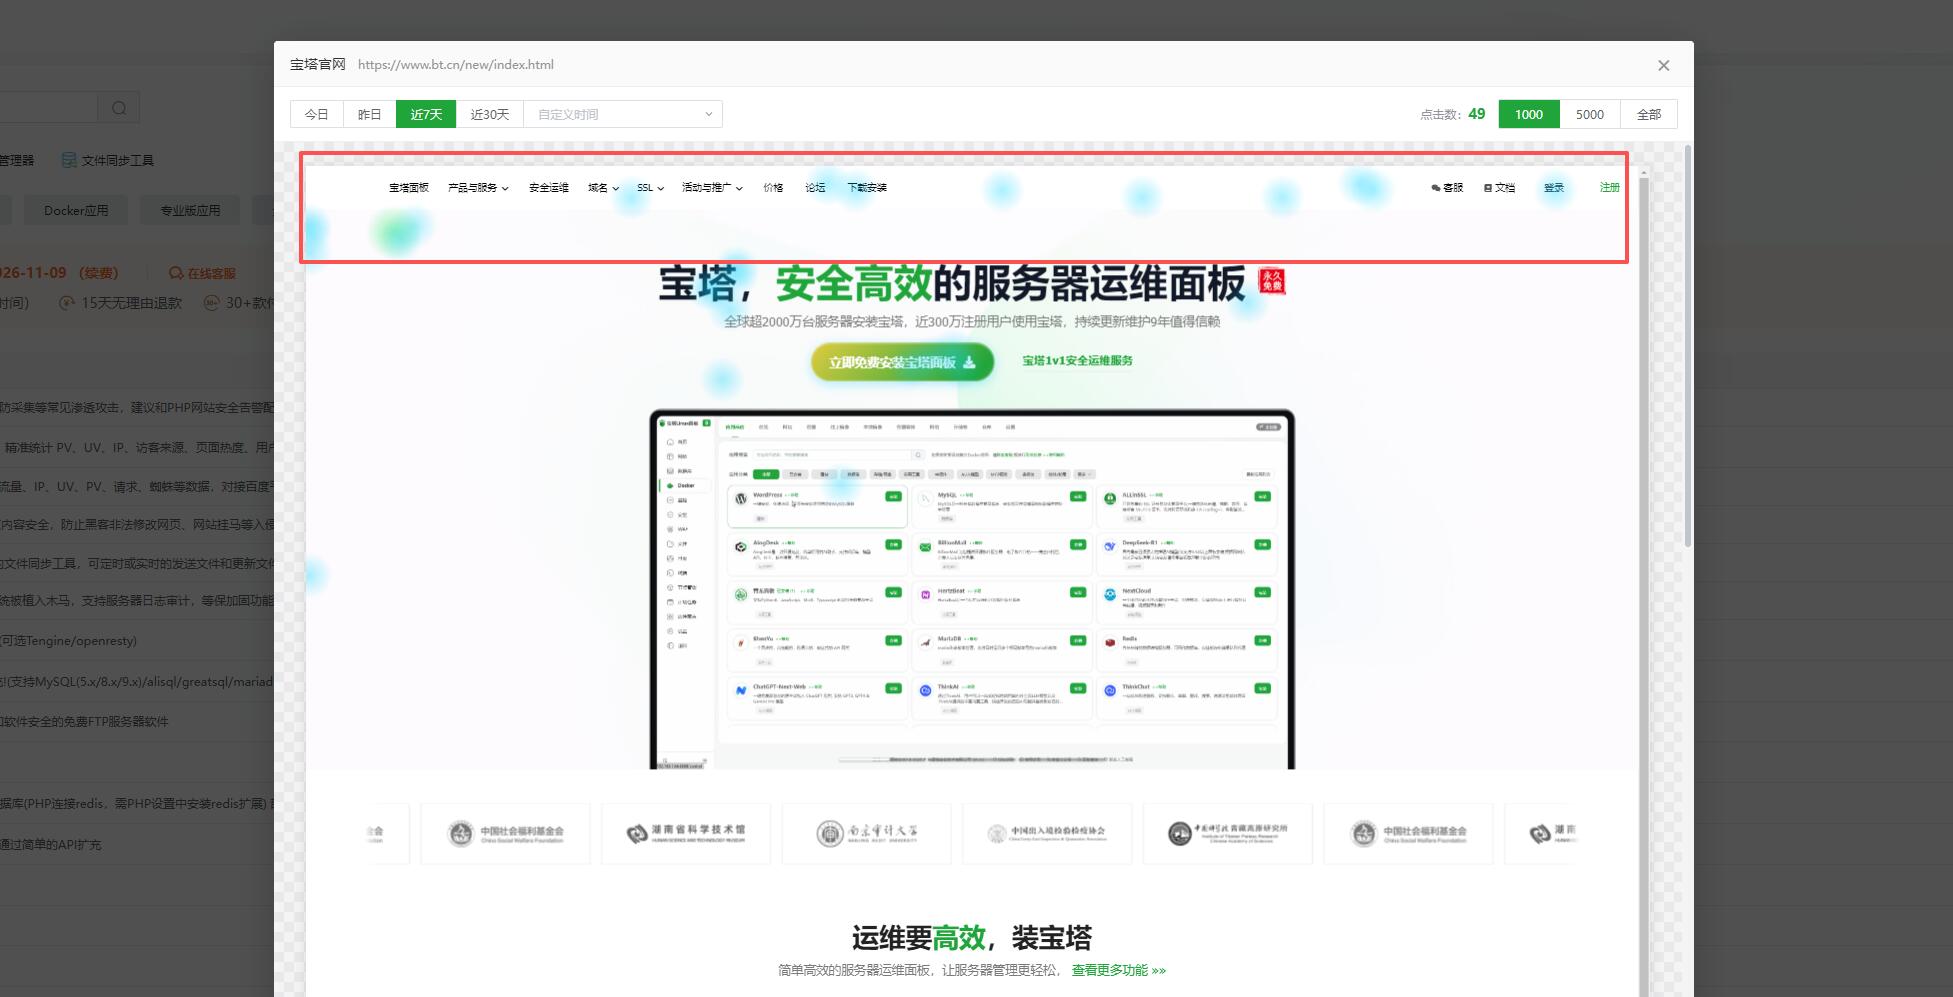Click the 中国出入境检验检疫协会 logo

[1047, 833]
